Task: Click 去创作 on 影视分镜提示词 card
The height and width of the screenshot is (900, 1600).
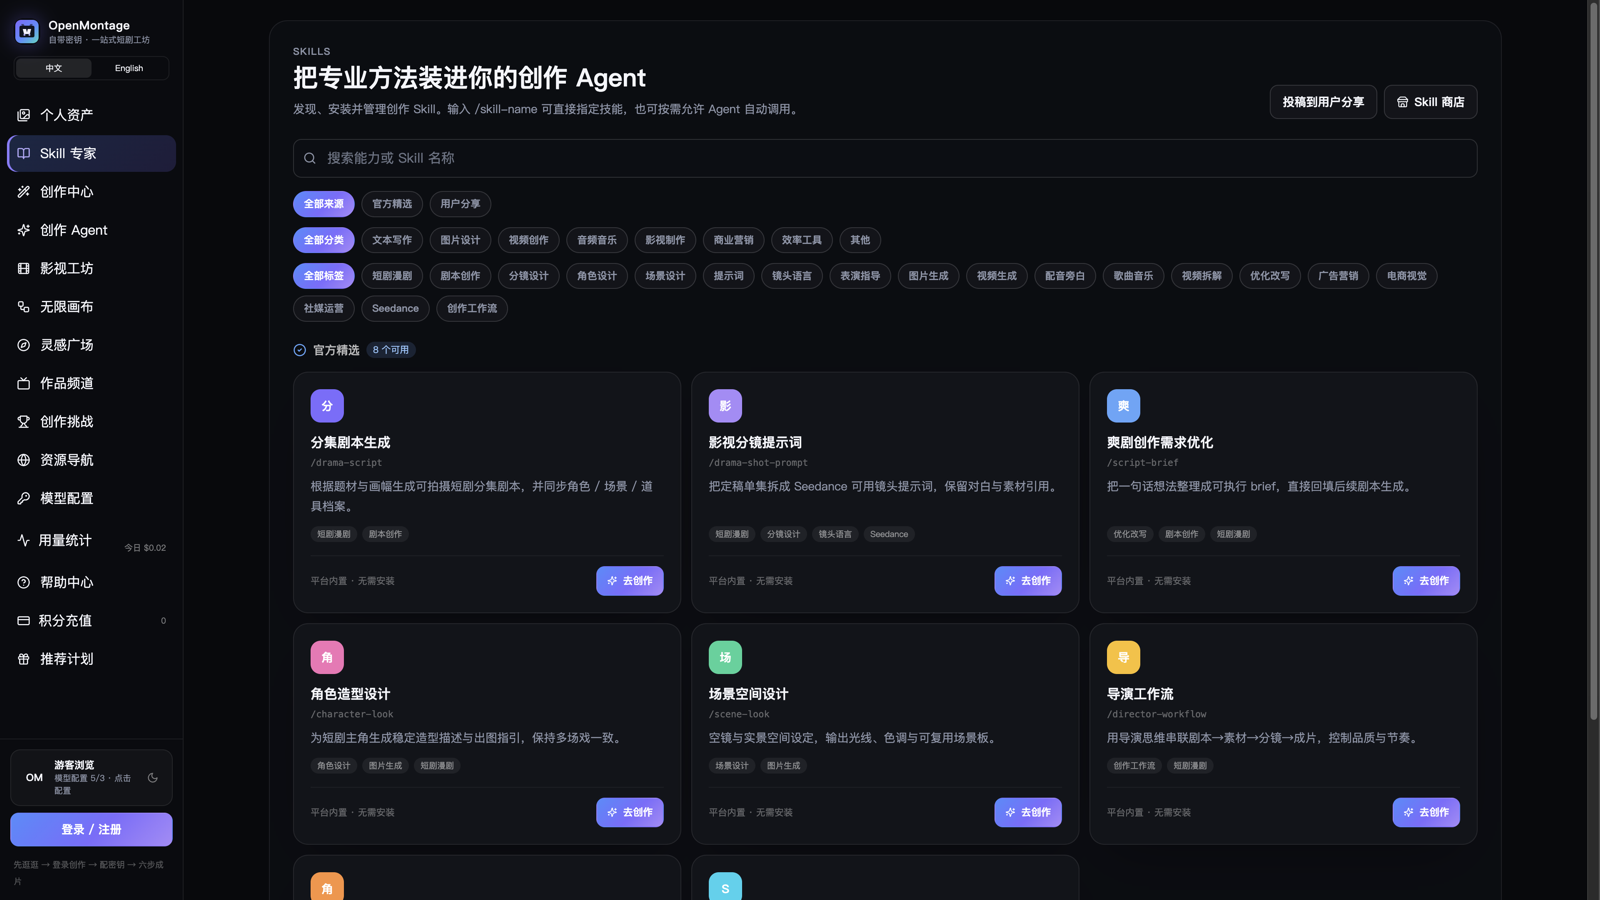Action: pos(1028,581)
